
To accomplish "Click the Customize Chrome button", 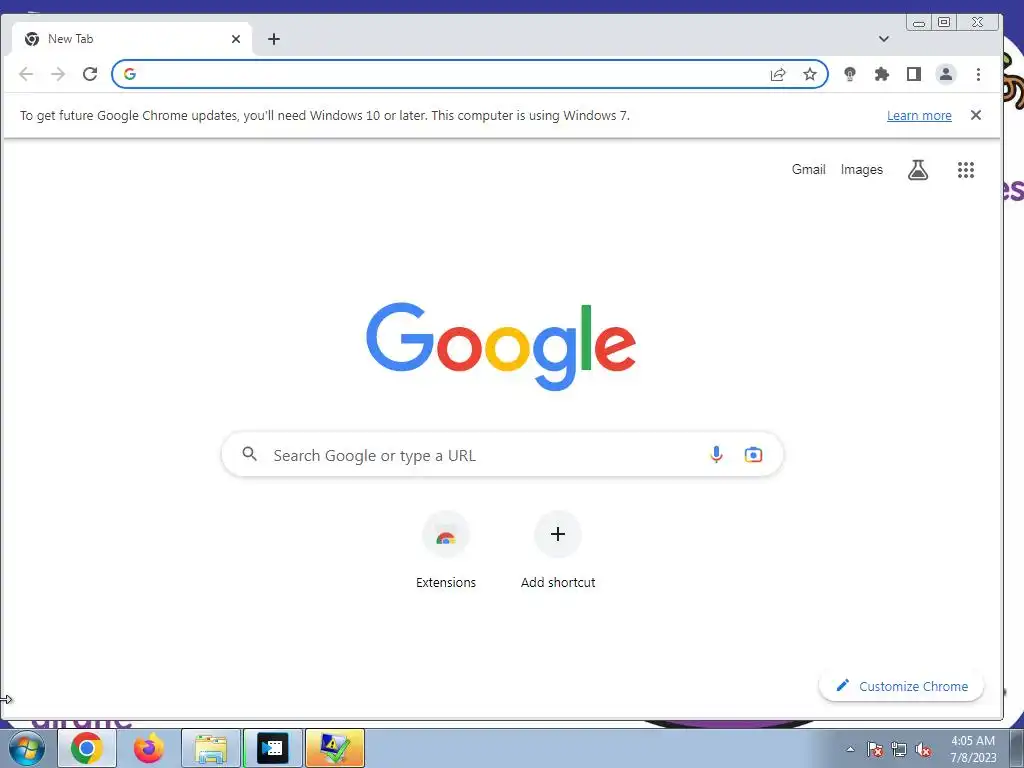I will pos(901,686).
